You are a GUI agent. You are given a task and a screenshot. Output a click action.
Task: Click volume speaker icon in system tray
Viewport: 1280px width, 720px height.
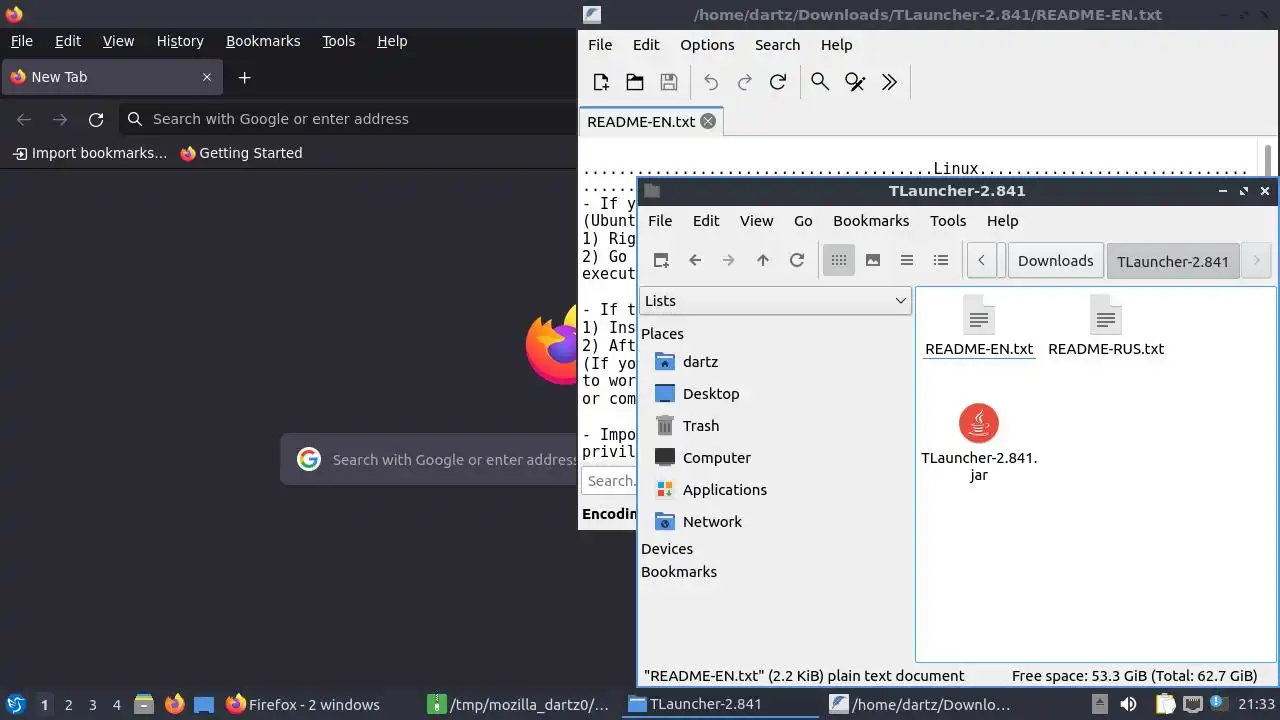click(1128, 704)
